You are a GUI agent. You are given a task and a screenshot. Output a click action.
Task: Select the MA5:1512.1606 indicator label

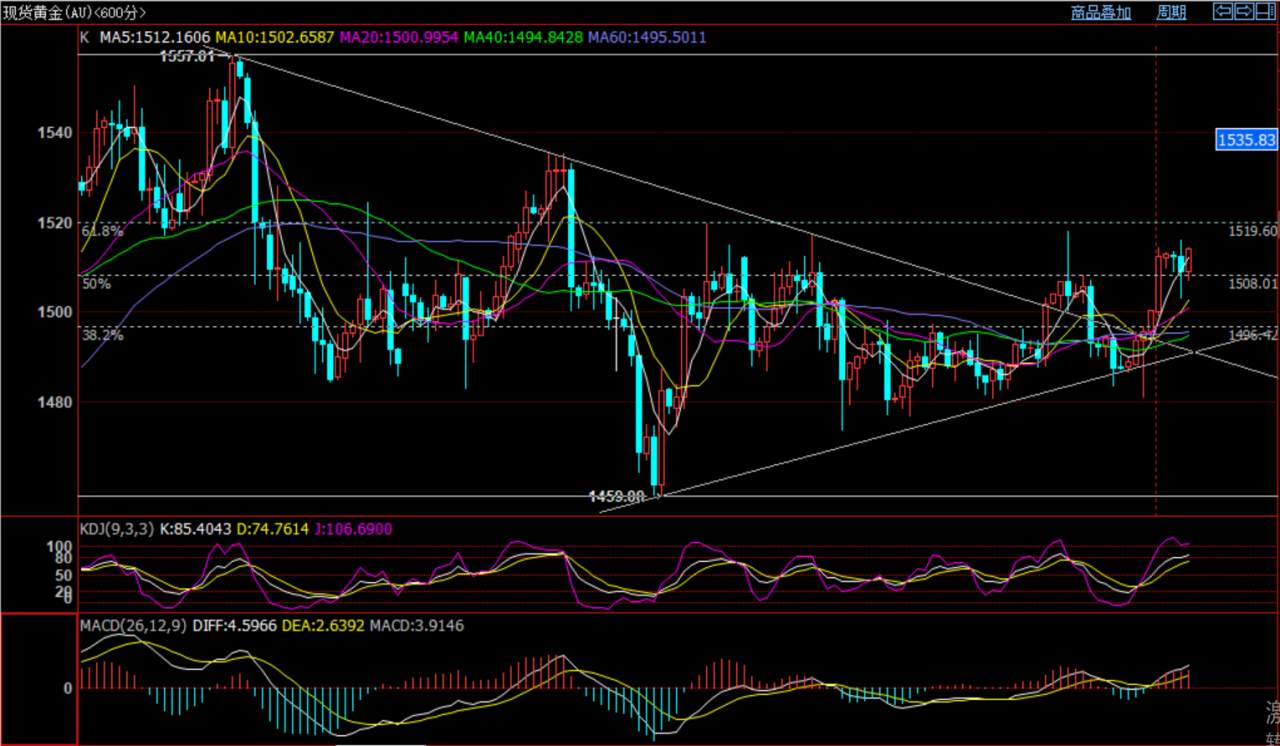[x=153, y=38]
